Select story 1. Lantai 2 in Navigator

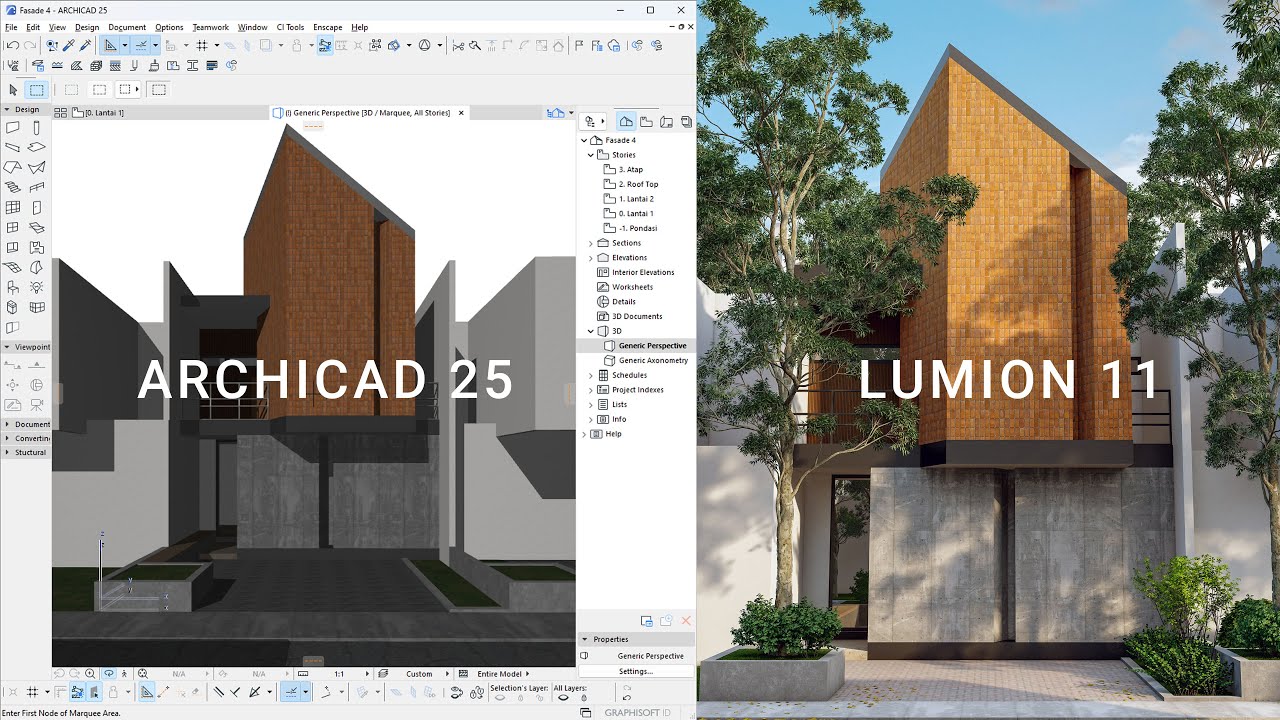(x=636, y=199)
